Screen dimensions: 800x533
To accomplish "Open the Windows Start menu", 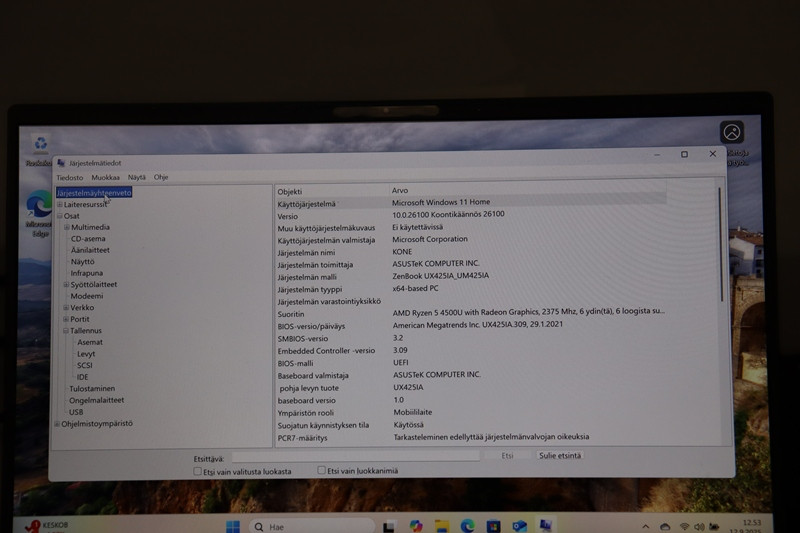I will click(233, 526).
